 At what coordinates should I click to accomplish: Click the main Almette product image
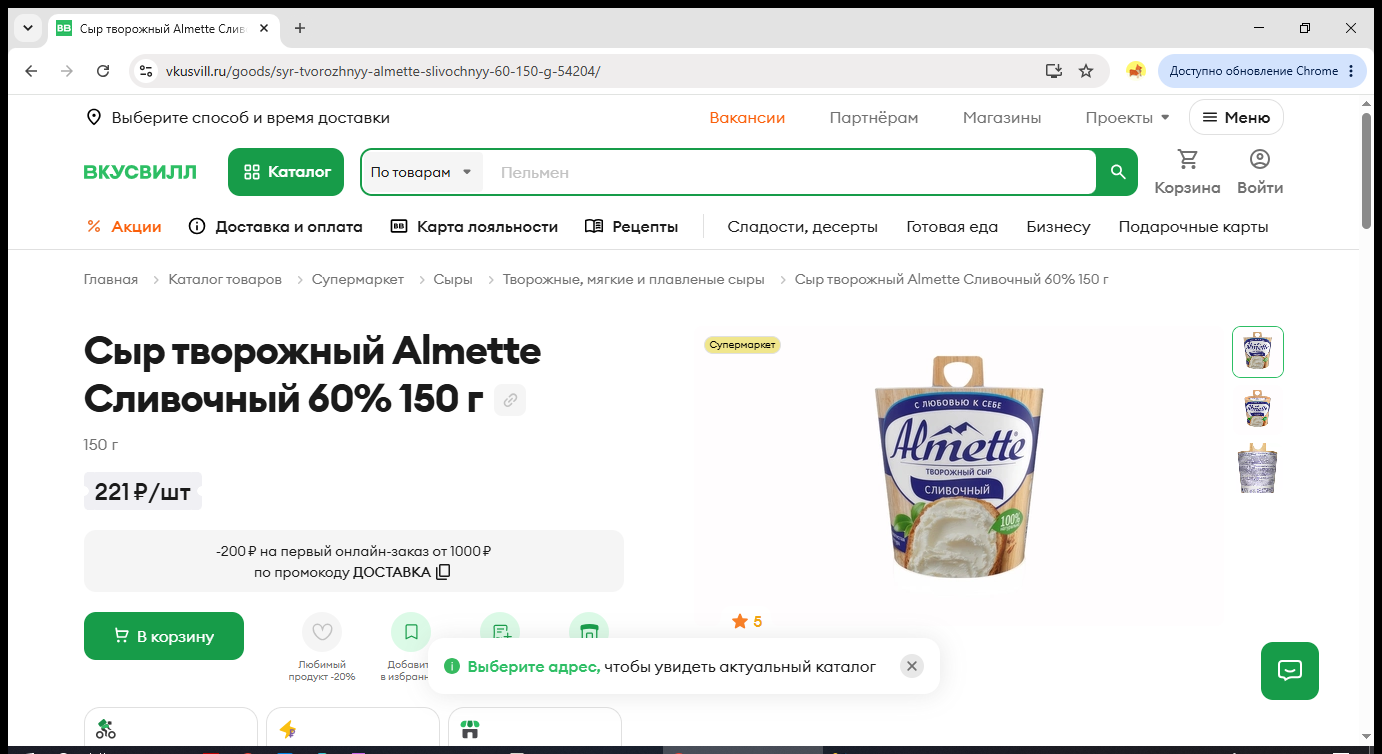point(959,466)
